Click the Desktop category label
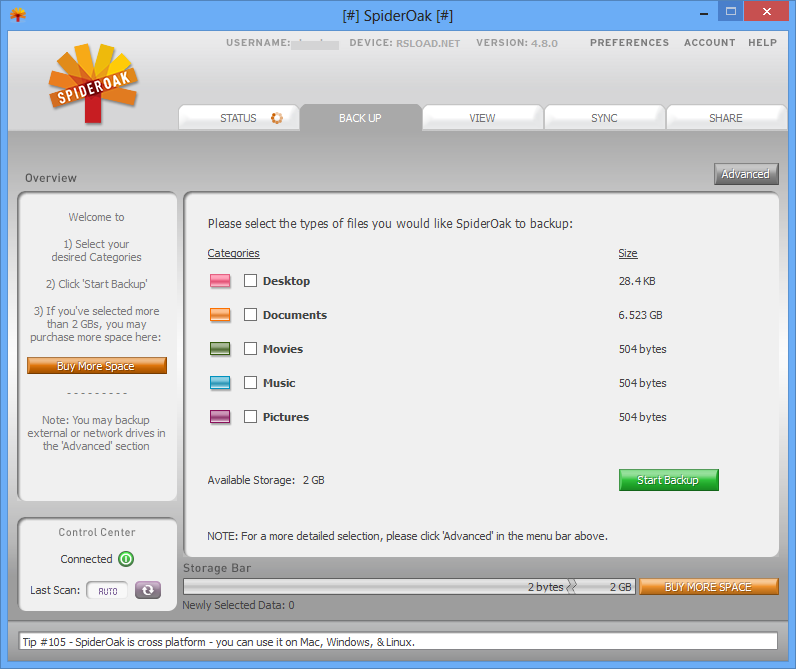Image resolution: width=796 pixels, height=669 pixels. [x=286, y=281]
